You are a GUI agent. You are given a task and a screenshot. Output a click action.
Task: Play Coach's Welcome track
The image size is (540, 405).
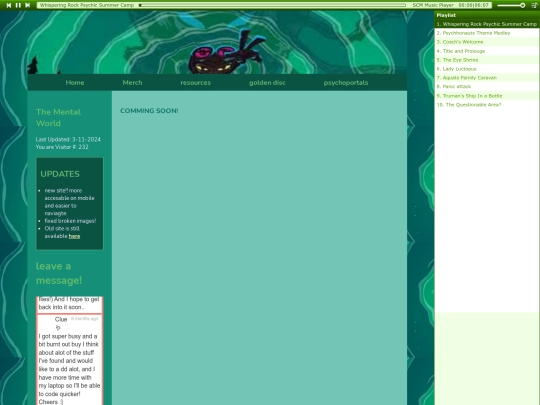point(487,42)
